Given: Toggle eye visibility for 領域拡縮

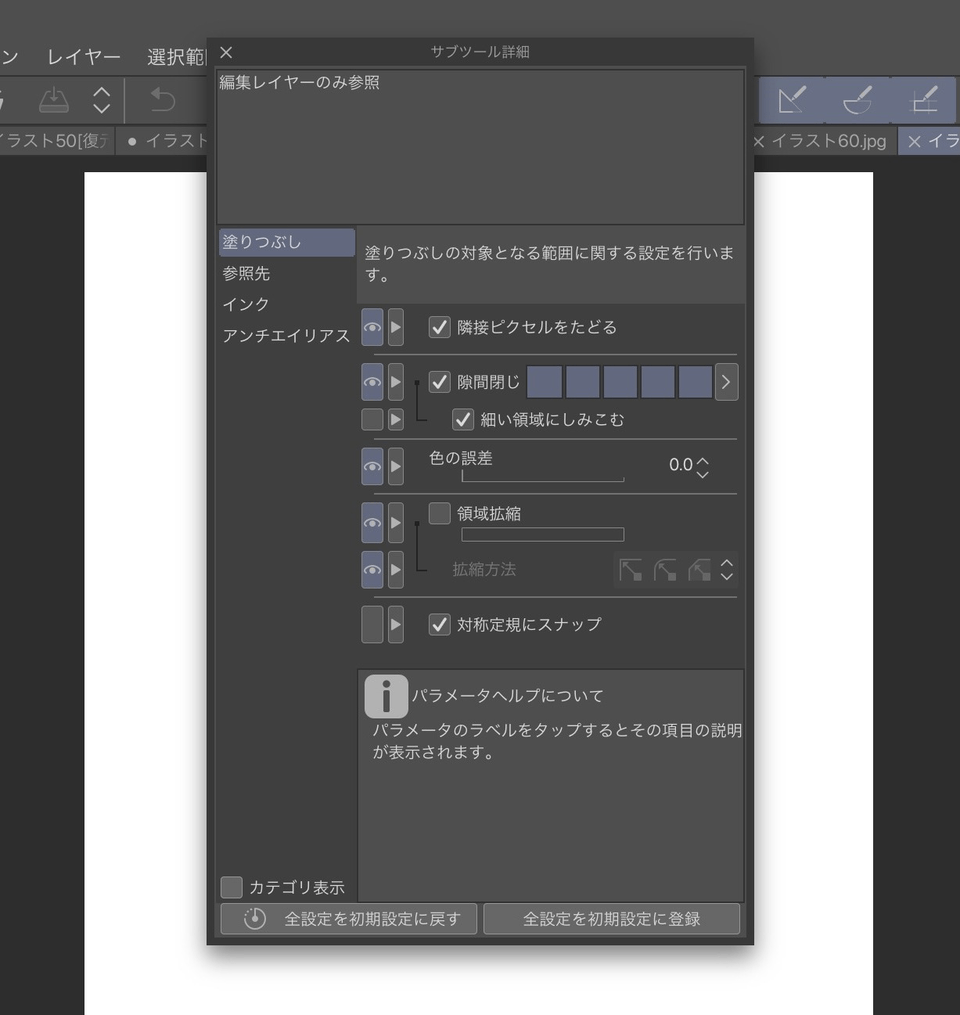Looking at the screenshot, I should click(372, 522).
